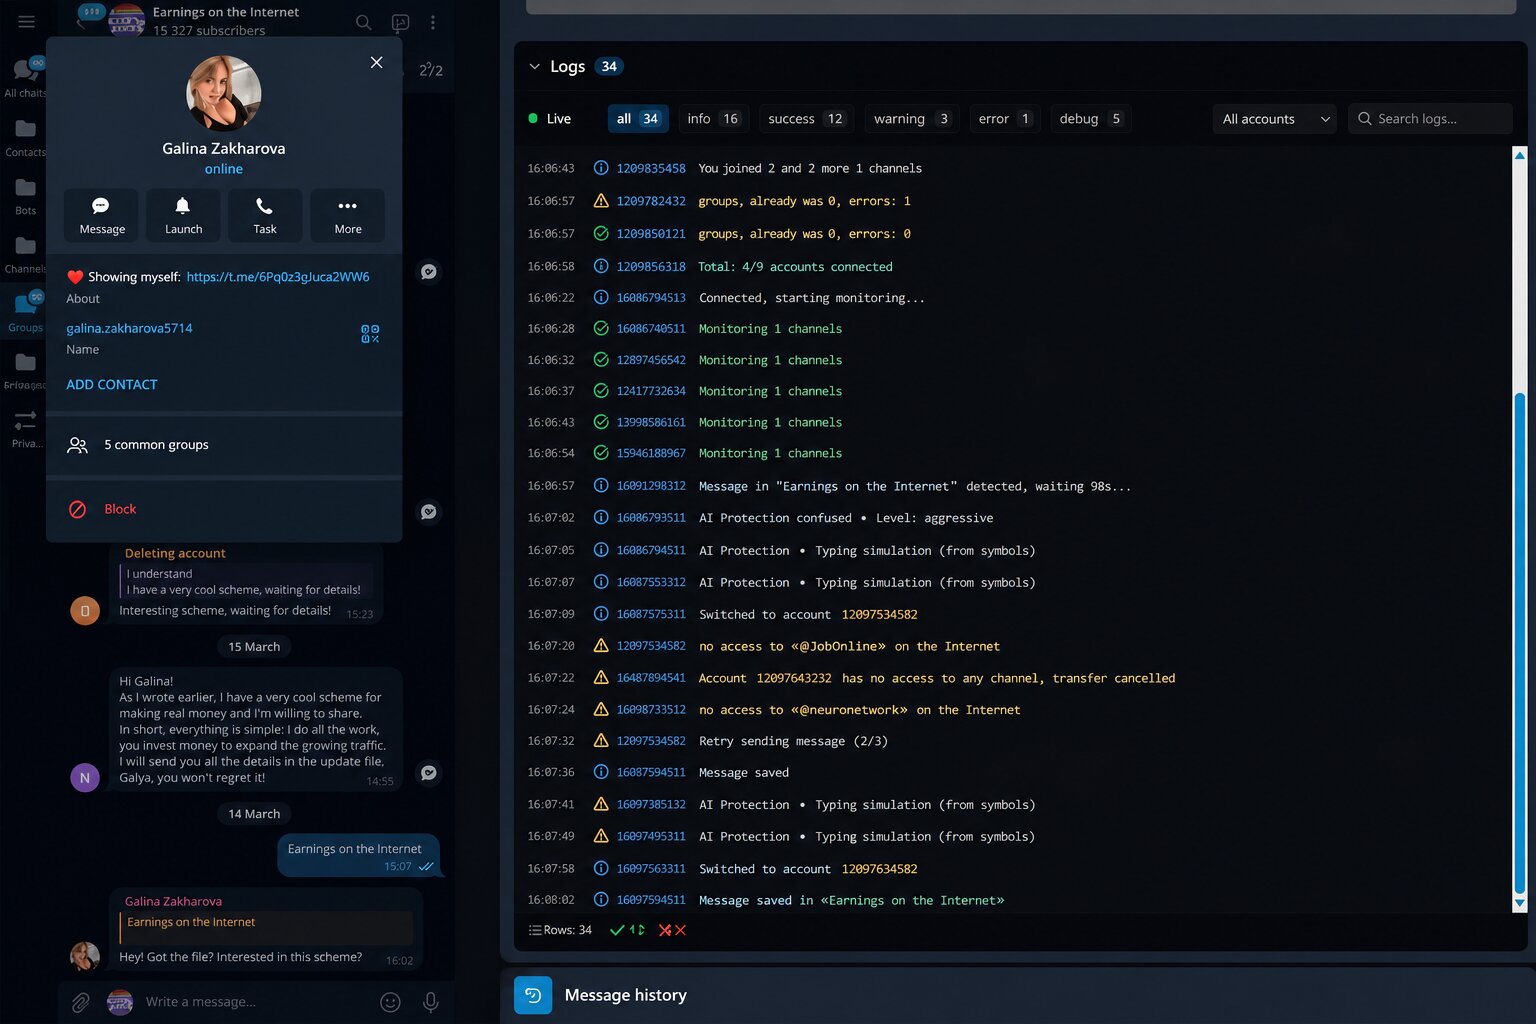The height and width of the screenshot is (1024, 1536).
Task: Open the All chats folder
Action: tap(25, 77)
